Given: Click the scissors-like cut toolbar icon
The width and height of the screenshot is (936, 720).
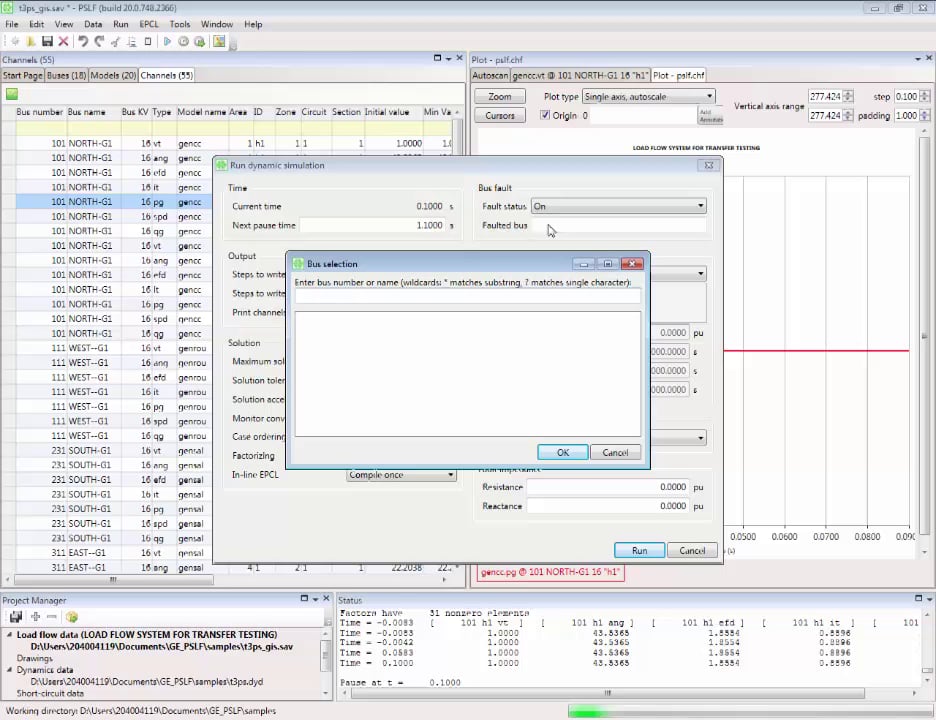Looking at the screenshot, I should 115,41.
